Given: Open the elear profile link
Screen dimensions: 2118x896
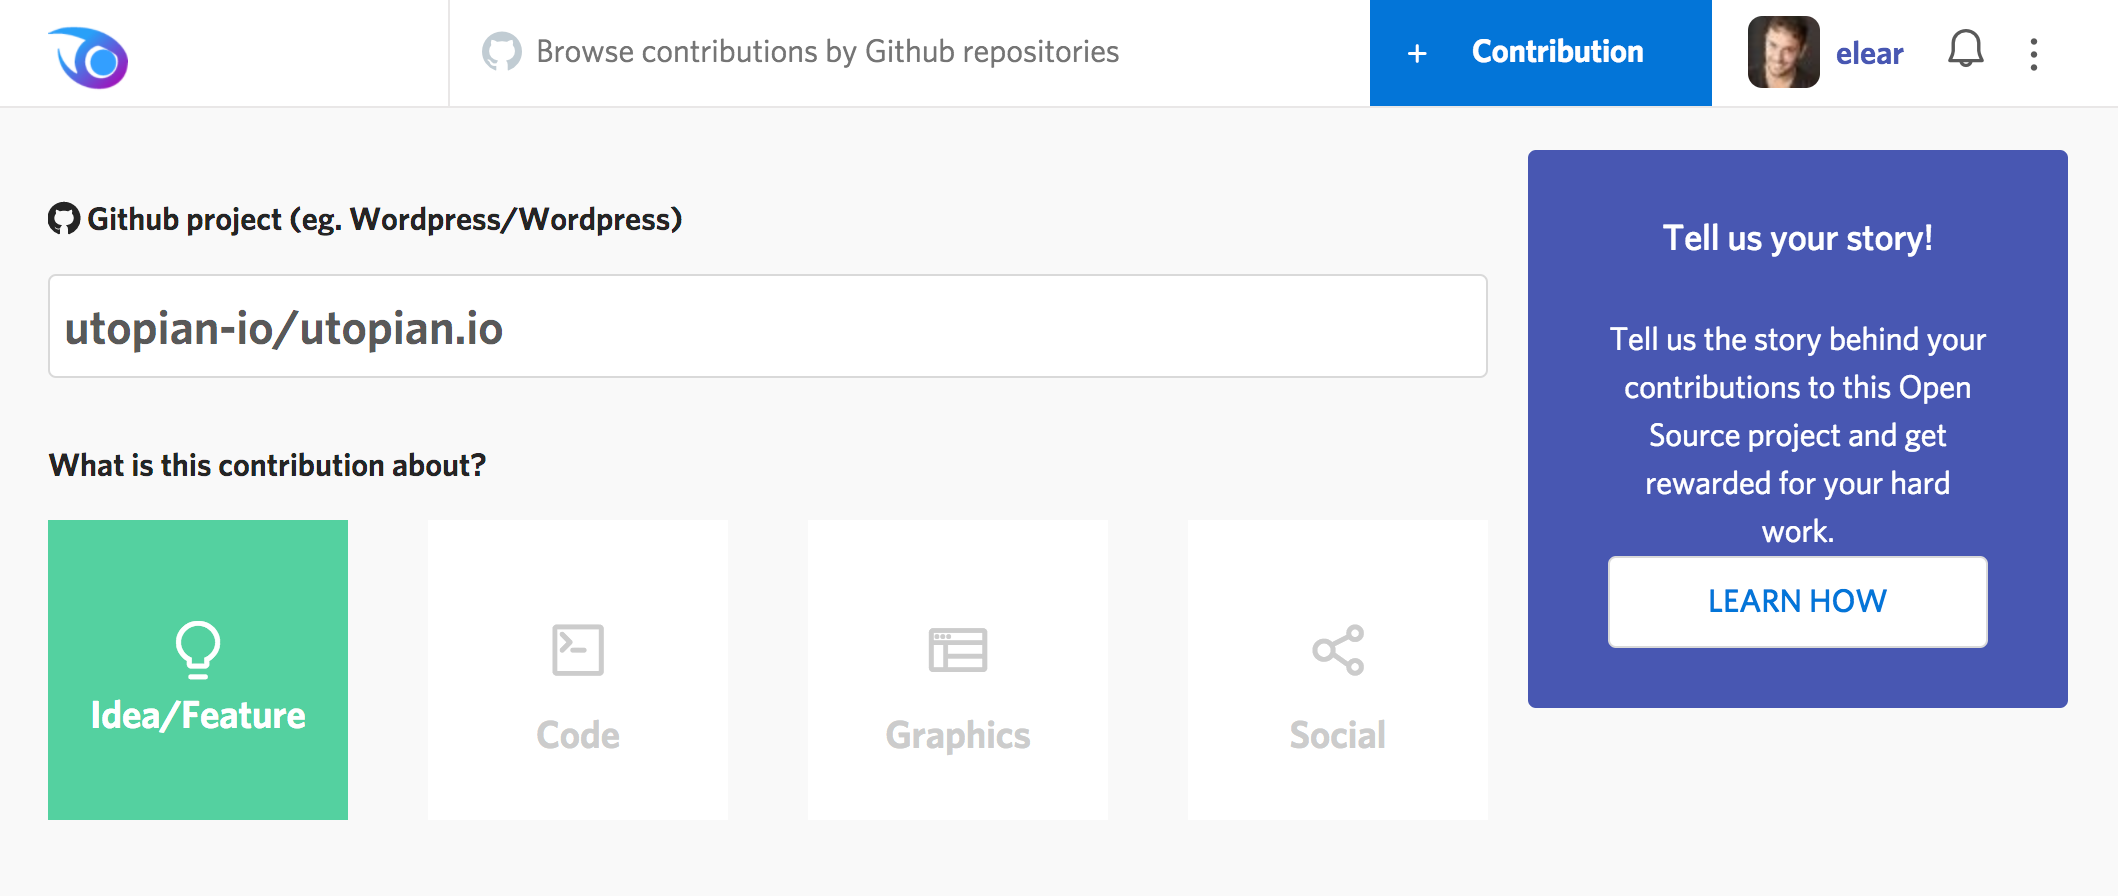Looking at the screenshot, I should [1869, 54].
